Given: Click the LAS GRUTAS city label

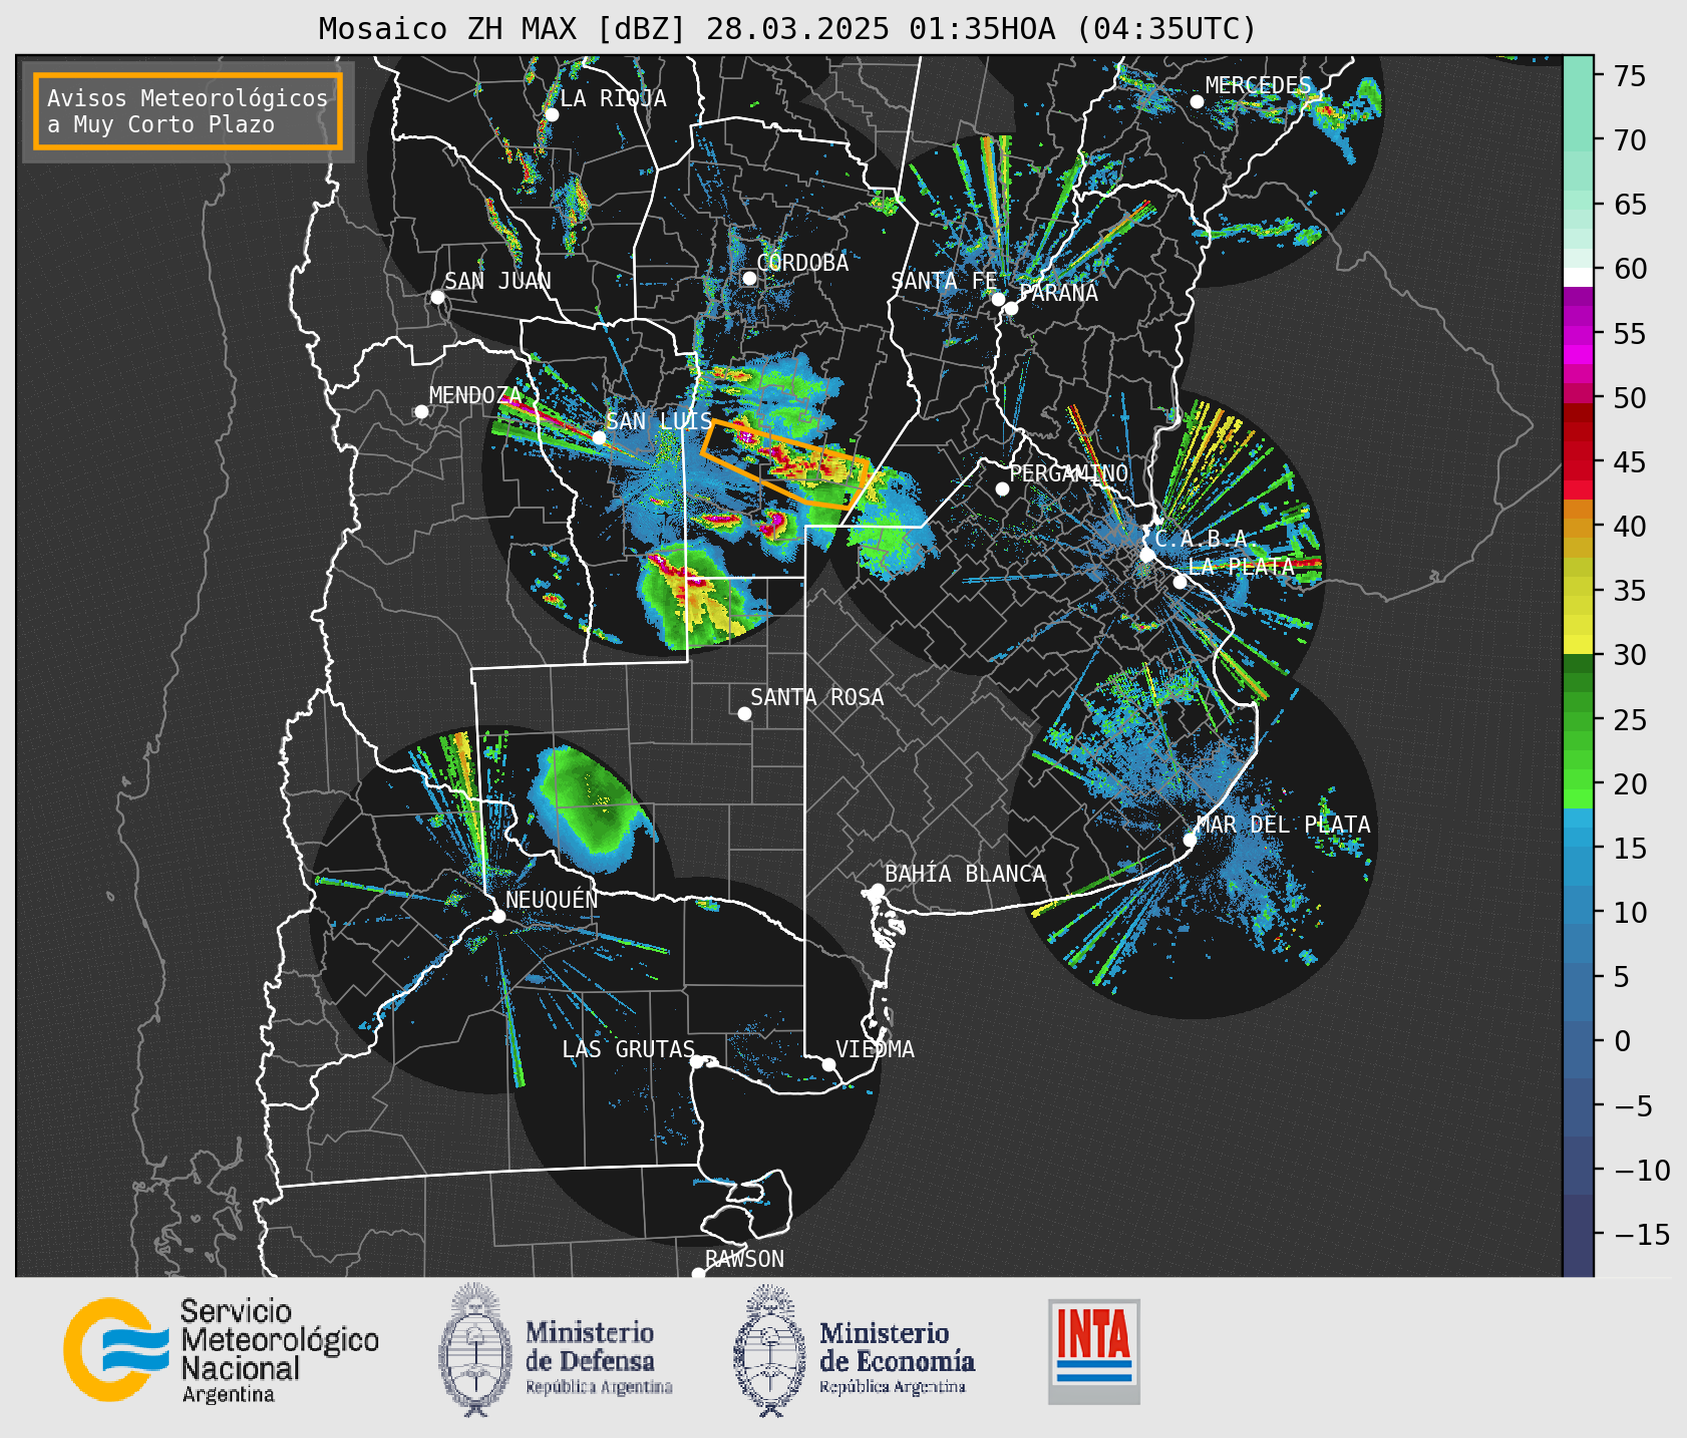Looking at the screenshot, I should pos(628,1049).
